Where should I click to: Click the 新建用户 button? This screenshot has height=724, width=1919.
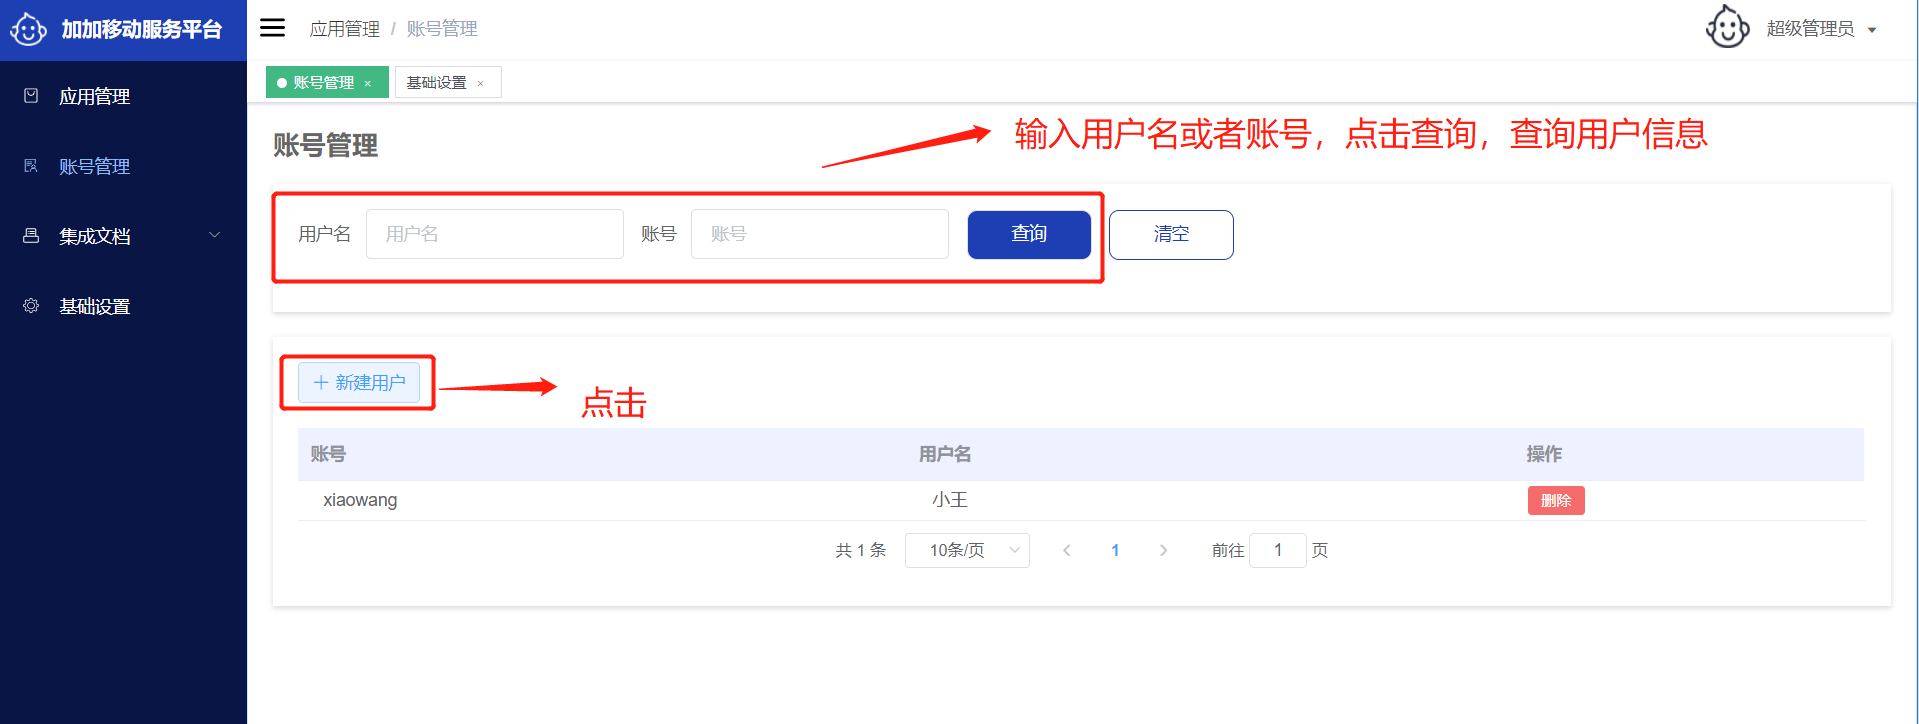click(359, 382)
